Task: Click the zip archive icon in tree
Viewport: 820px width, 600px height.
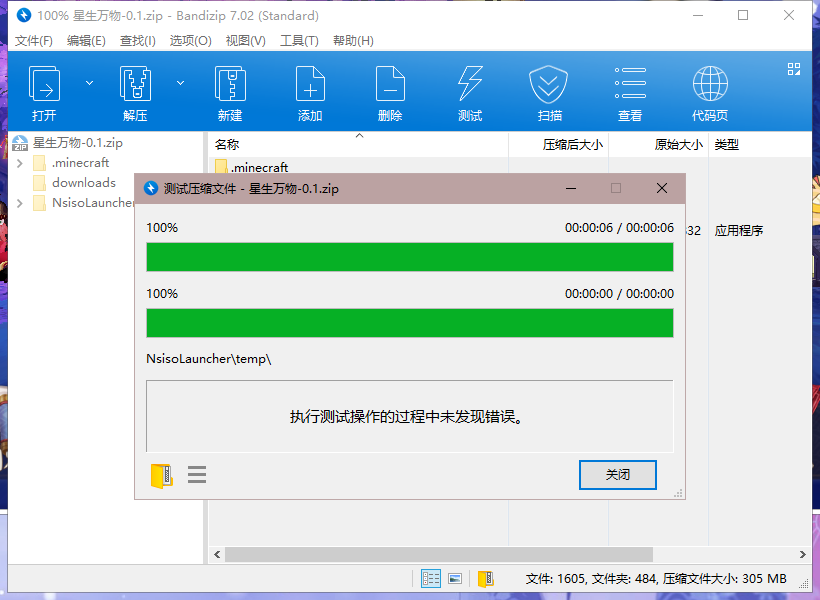Action: [x=20, y=143]
